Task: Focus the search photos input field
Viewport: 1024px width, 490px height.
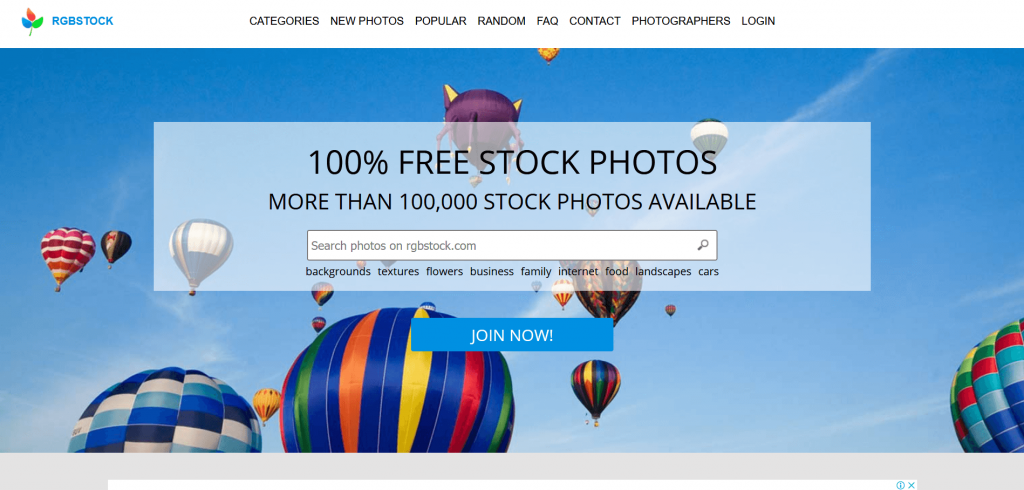Action: [x=512, y=245]
